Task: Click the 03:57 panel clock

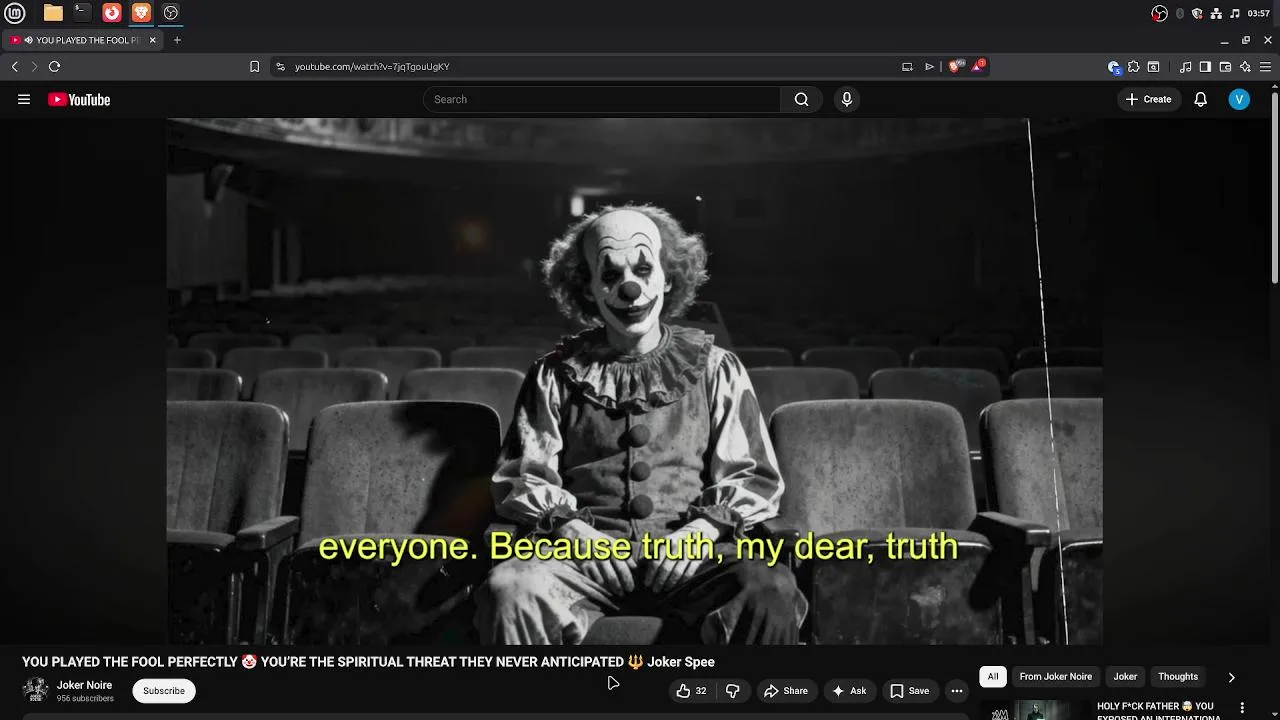Action: click(x=1259, y=13)
